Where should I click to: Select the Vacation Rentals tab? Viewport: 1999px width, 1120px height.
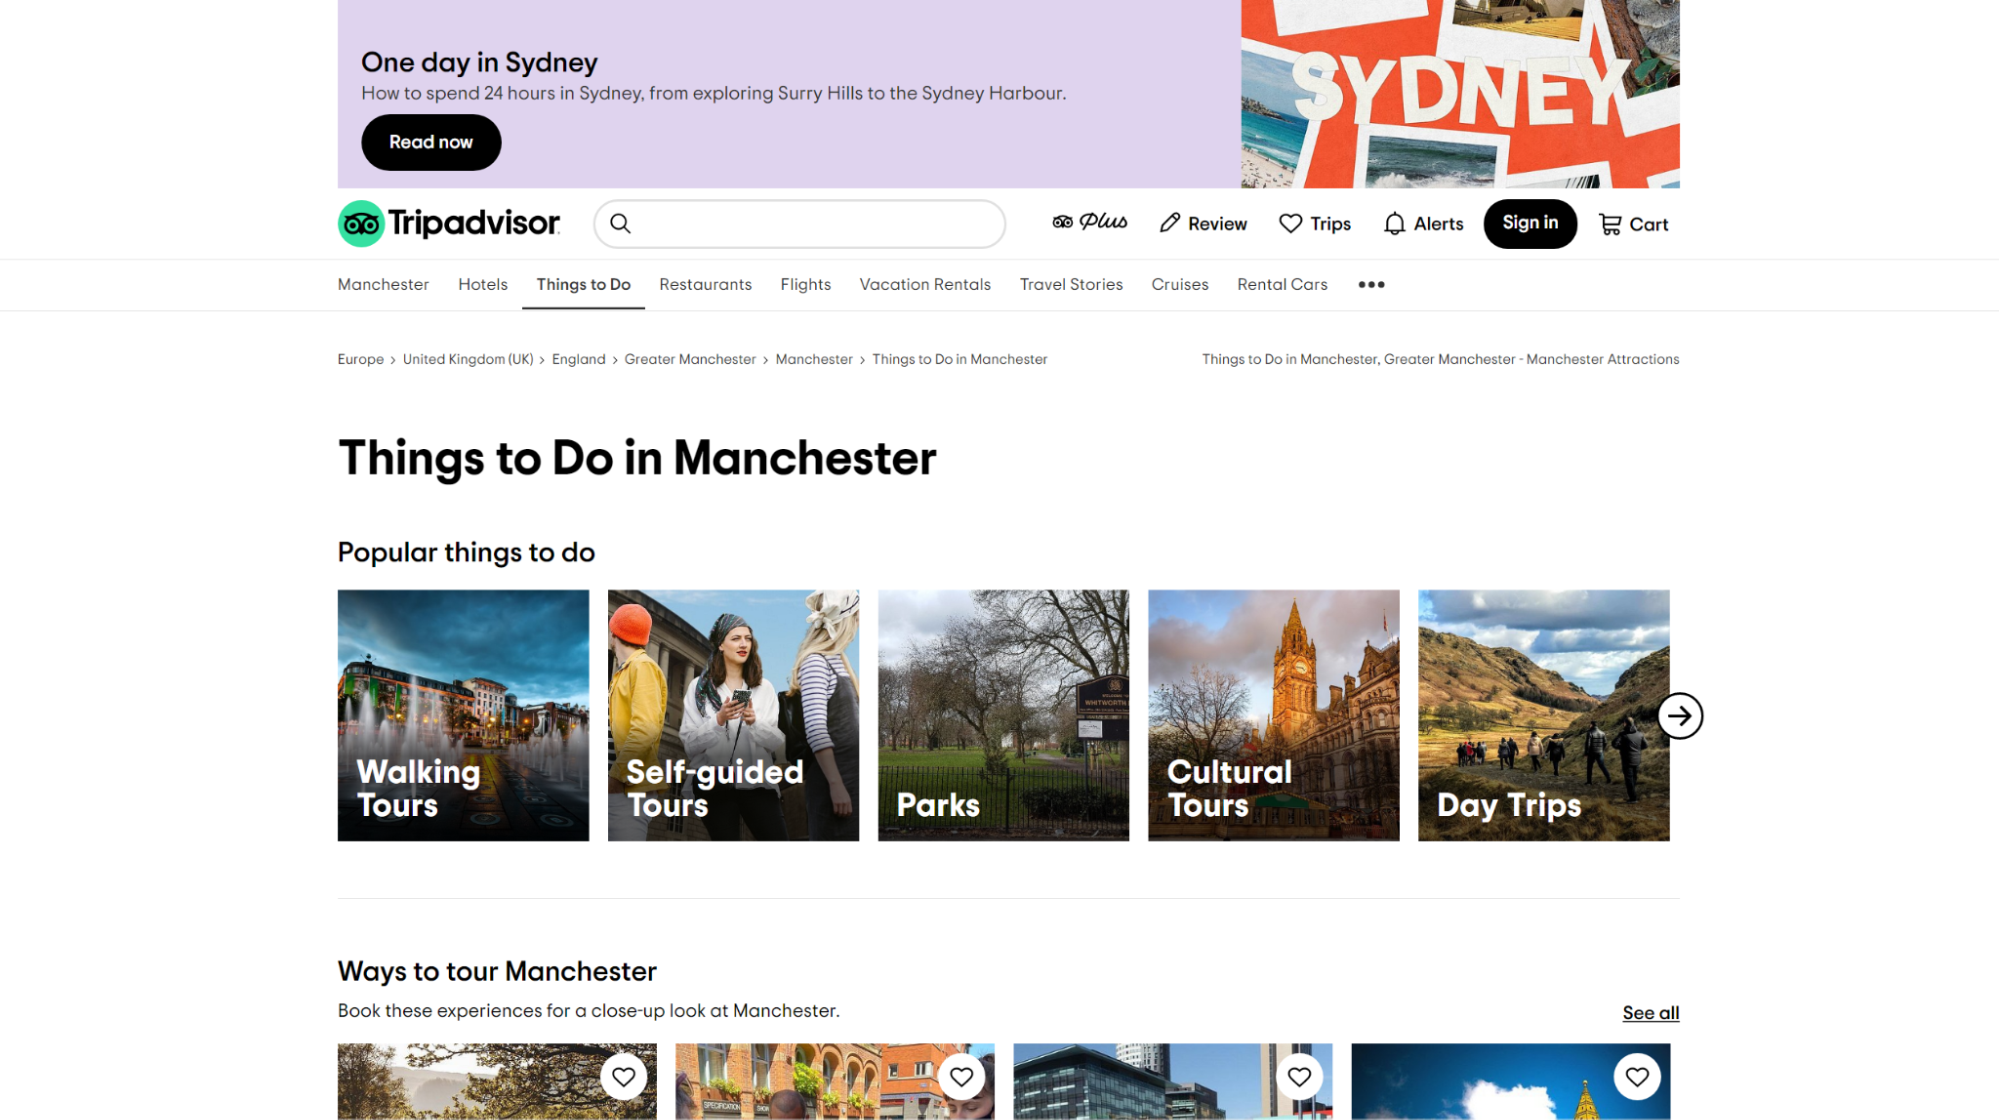coord(925,284)
